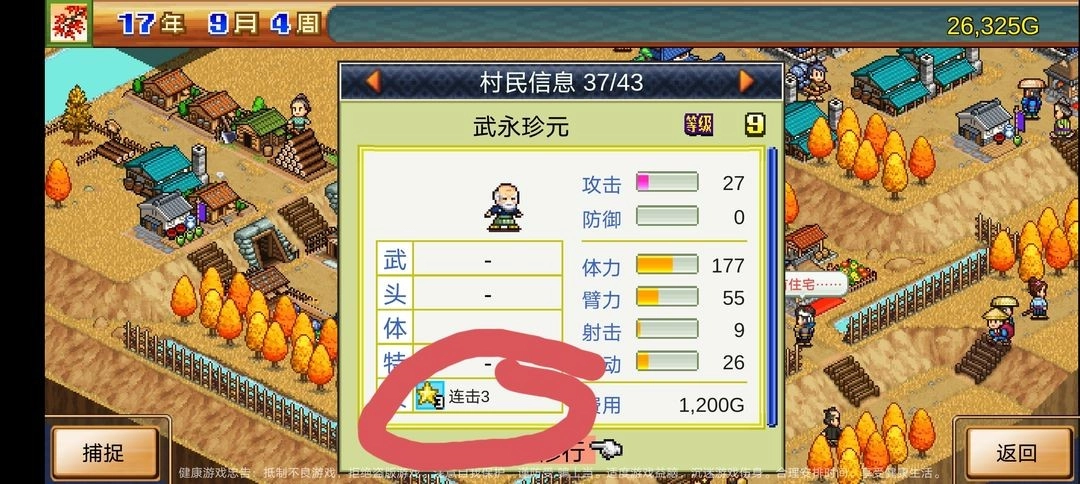Tap the 臂力 arm strength bar
The image size is (1080, 484).
(x=667, y=297)
